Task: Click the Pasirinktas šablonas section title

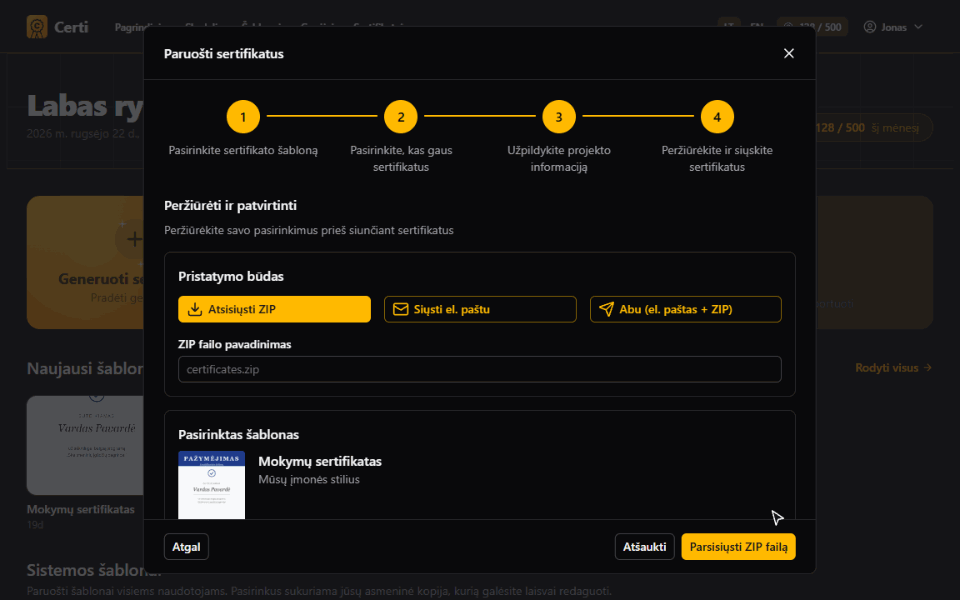Action: tap(239, 435)
